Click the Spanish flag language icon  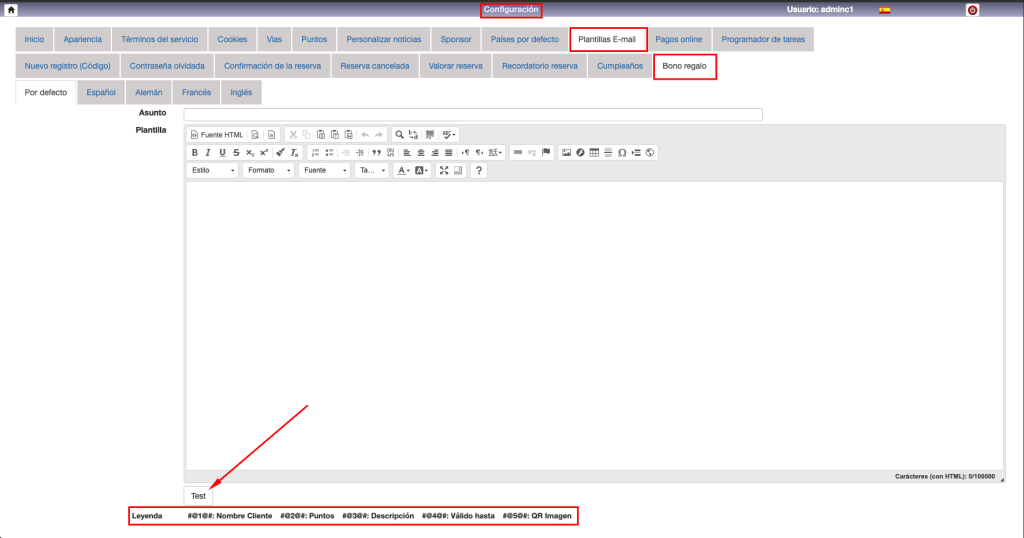pos(885,10)
